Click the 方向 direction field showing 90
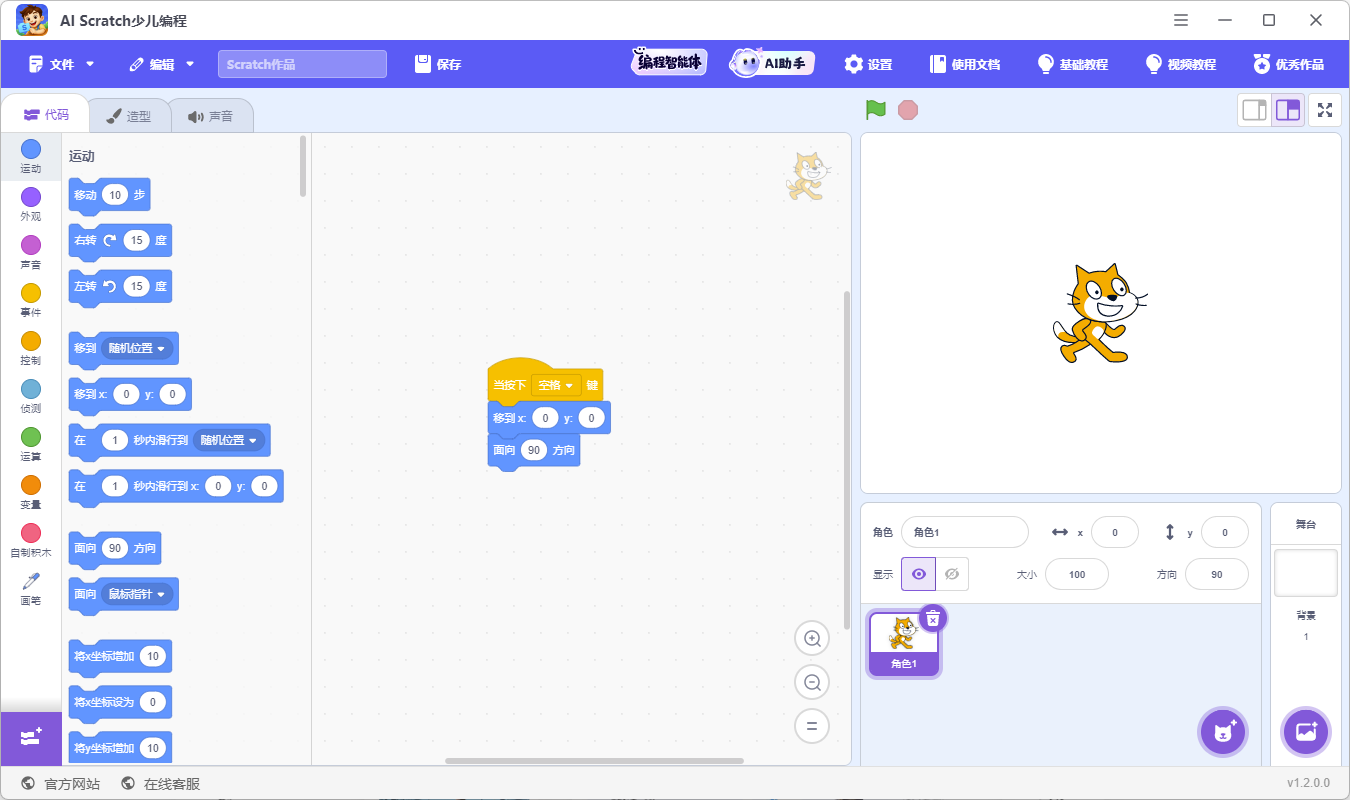Screen dimensions: 1350x800 tap(1216, 574)
